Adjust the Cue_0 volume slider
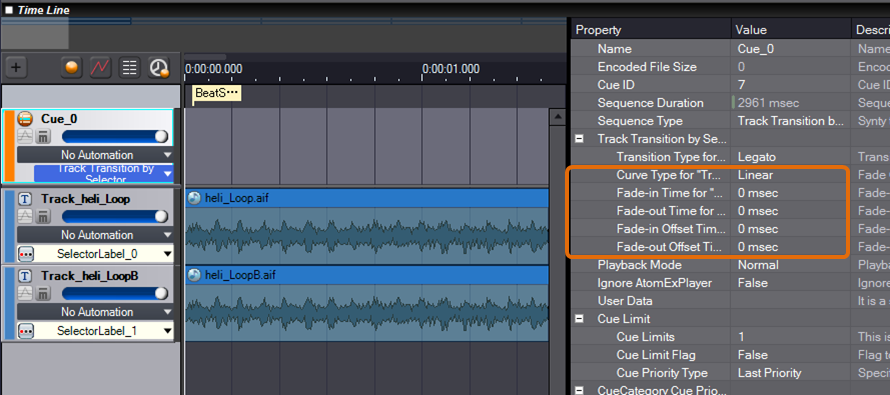The image size is (890, 395). [x=115, y=137]
